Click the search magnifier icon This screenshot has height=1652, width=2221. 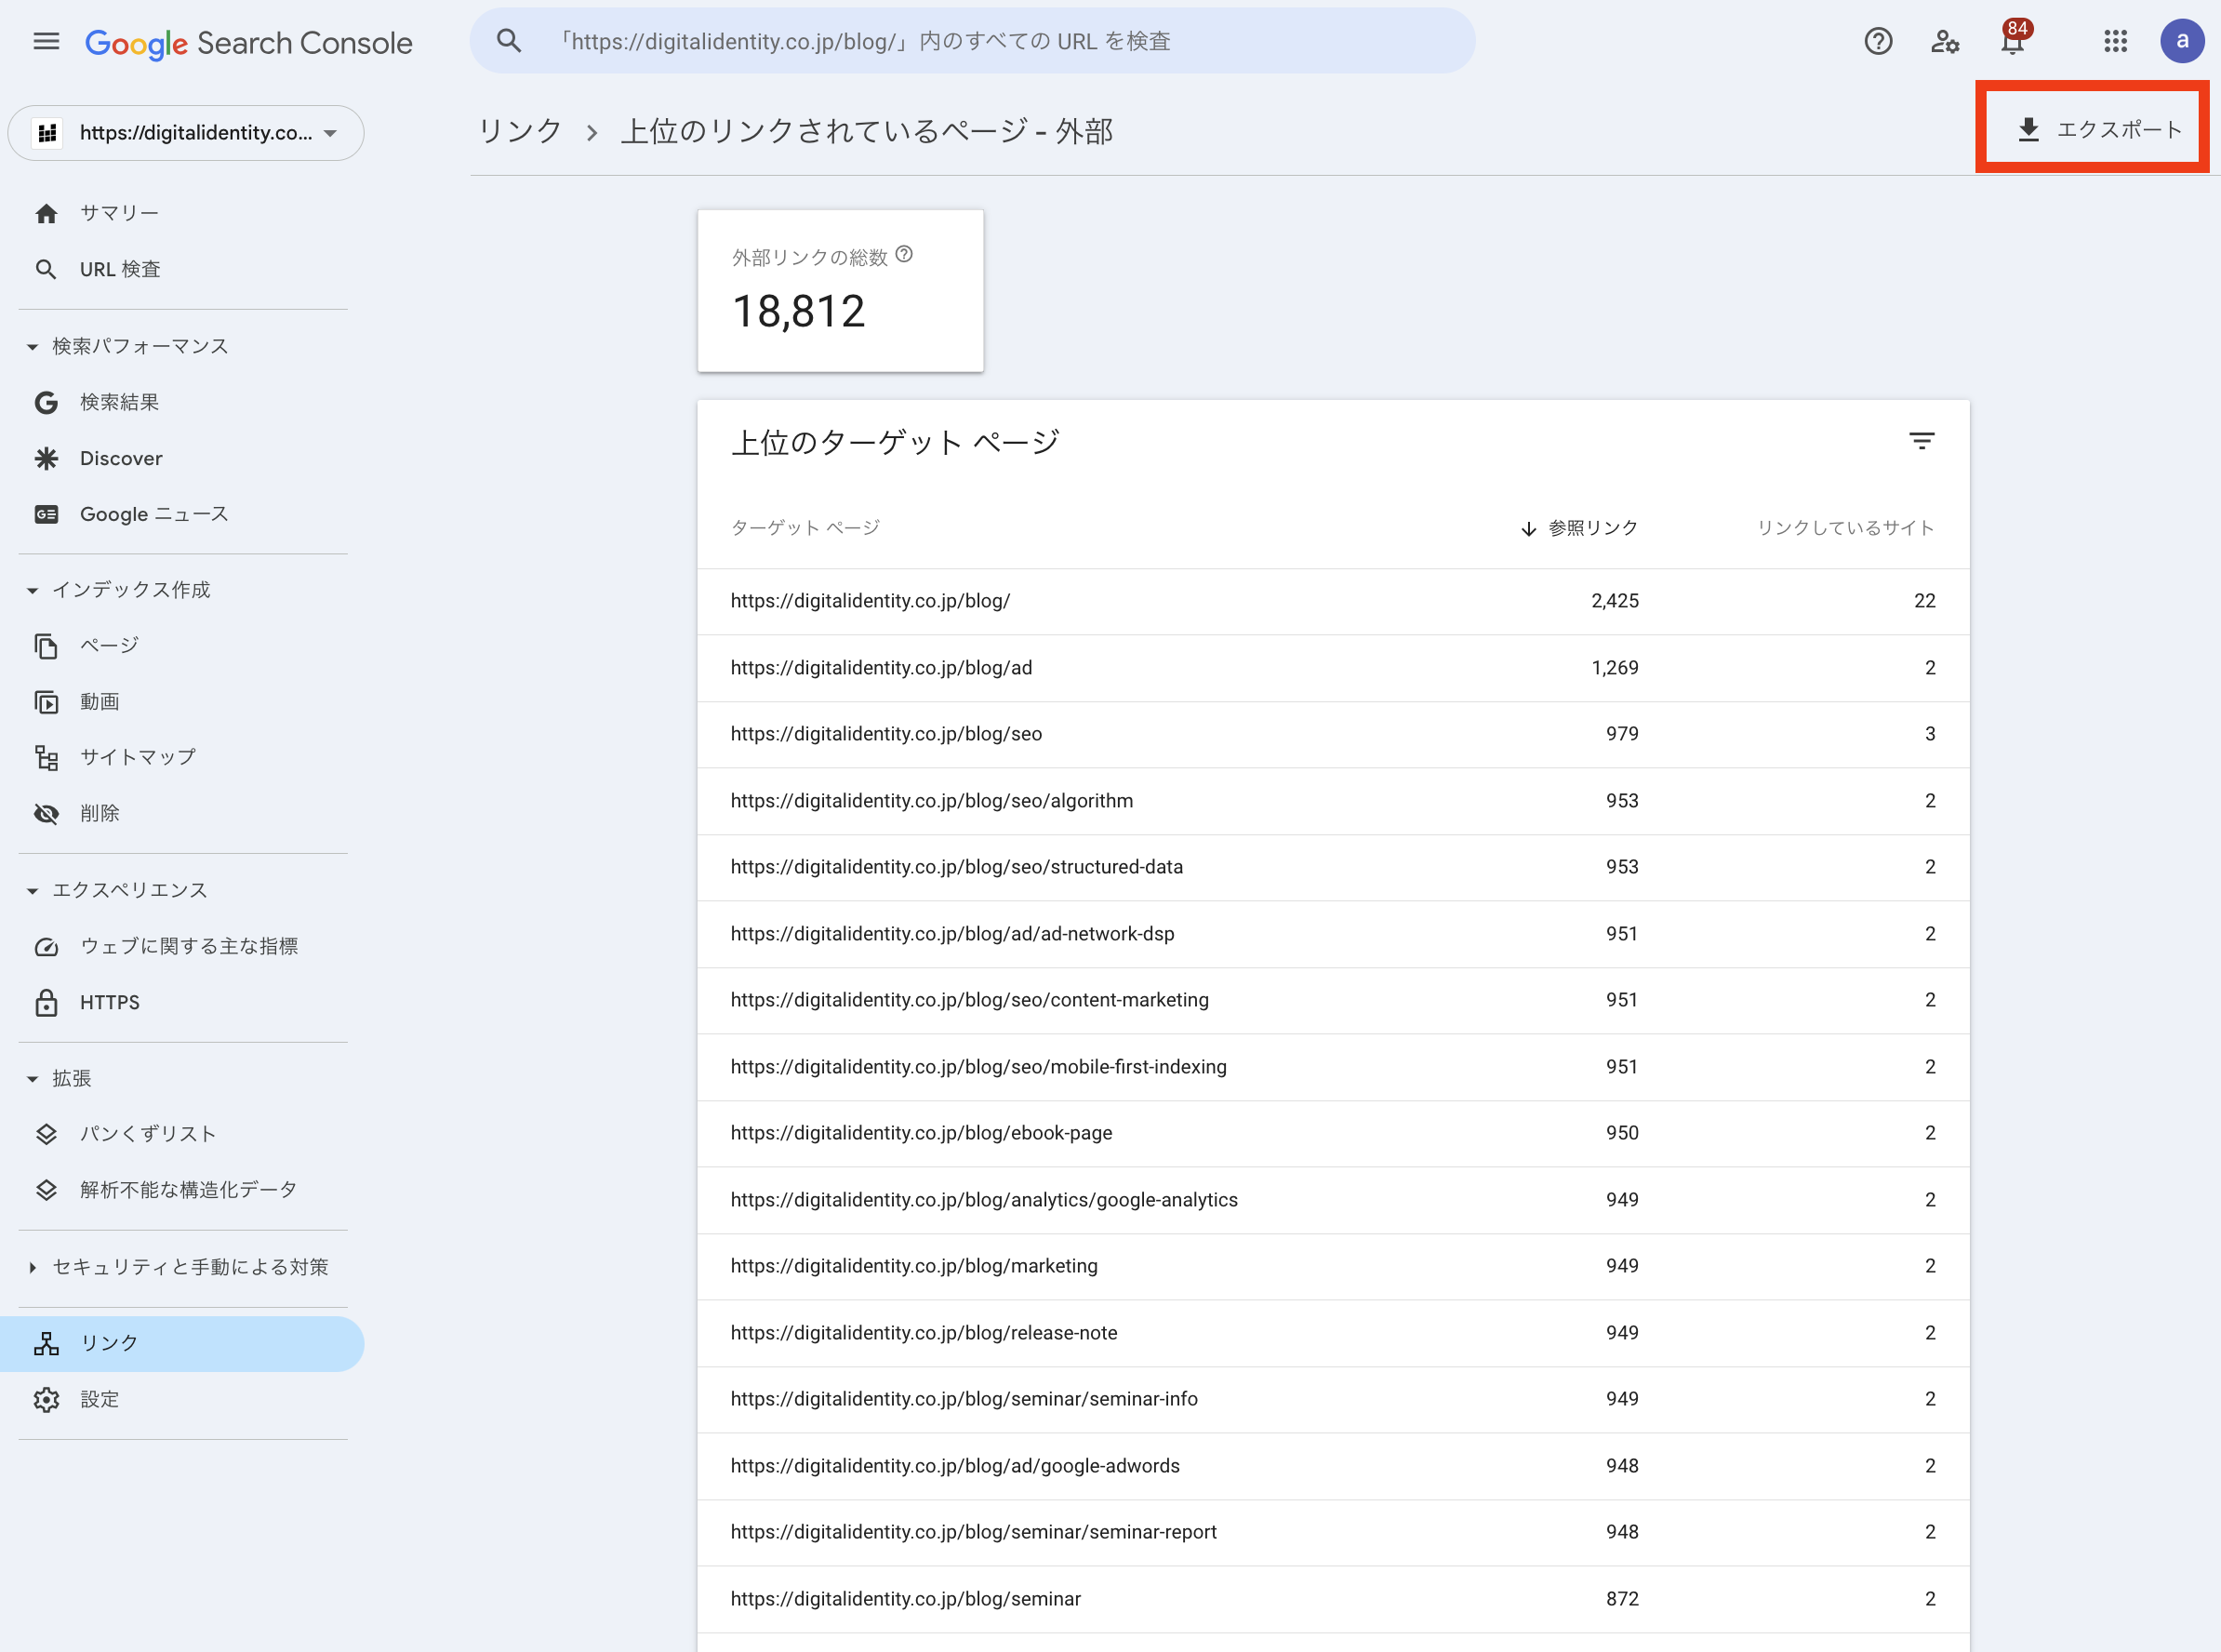pyautogui.click(x=509, y=41)
